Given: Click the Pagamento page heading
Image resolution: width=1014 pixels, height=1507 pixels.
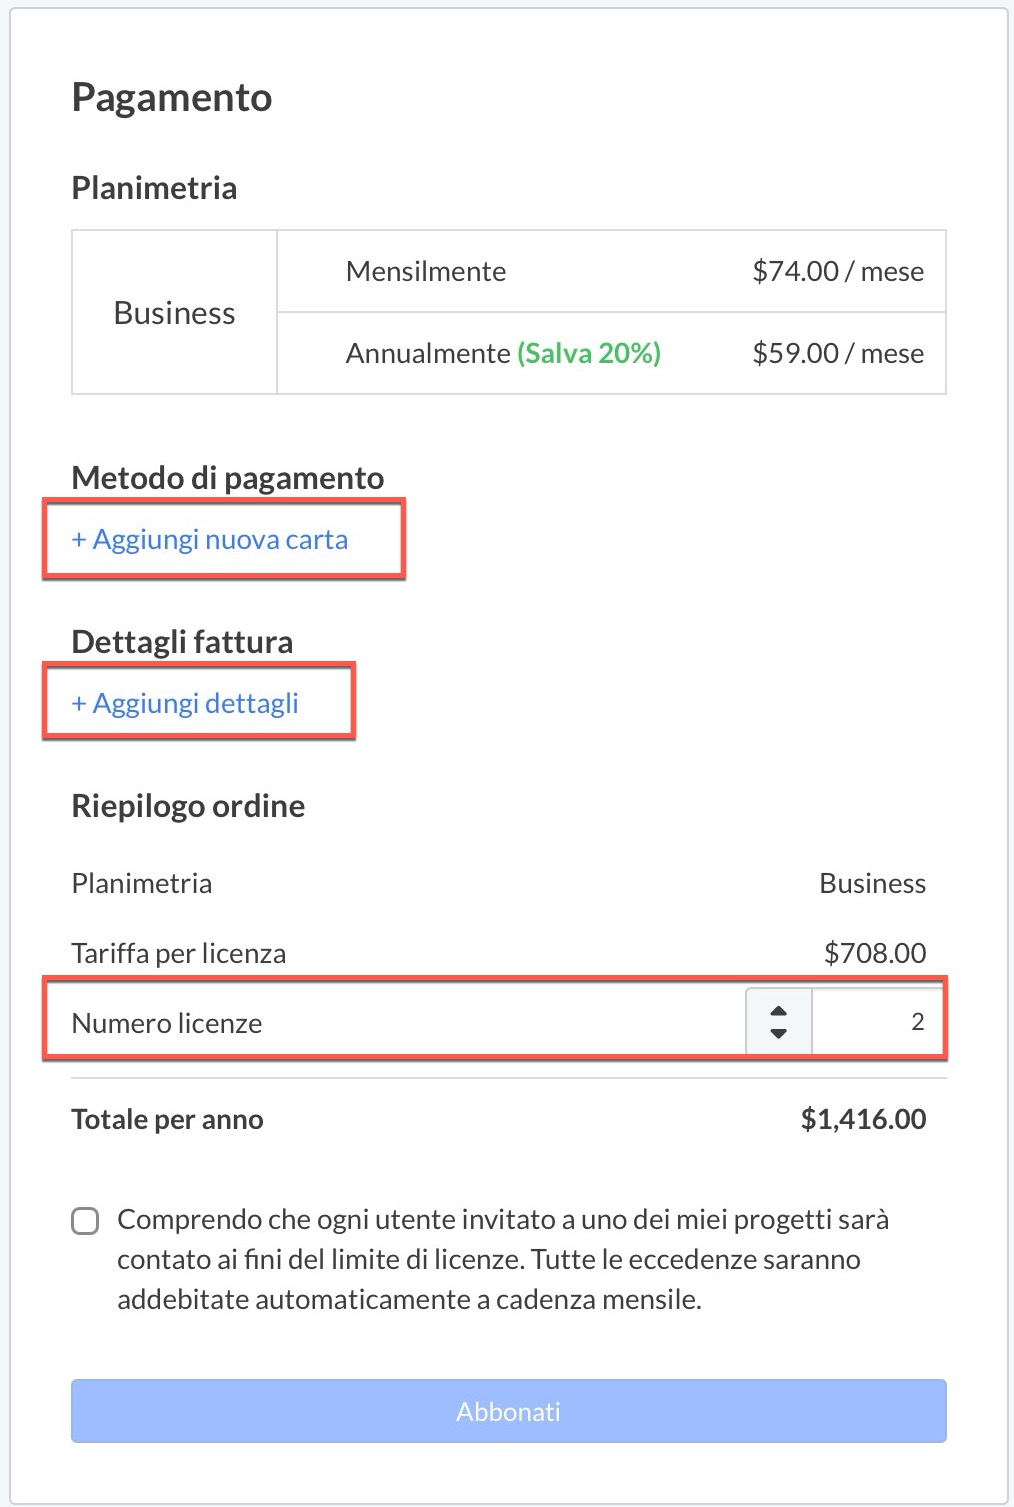Looking at the screenshot, I should click(172, 98).
